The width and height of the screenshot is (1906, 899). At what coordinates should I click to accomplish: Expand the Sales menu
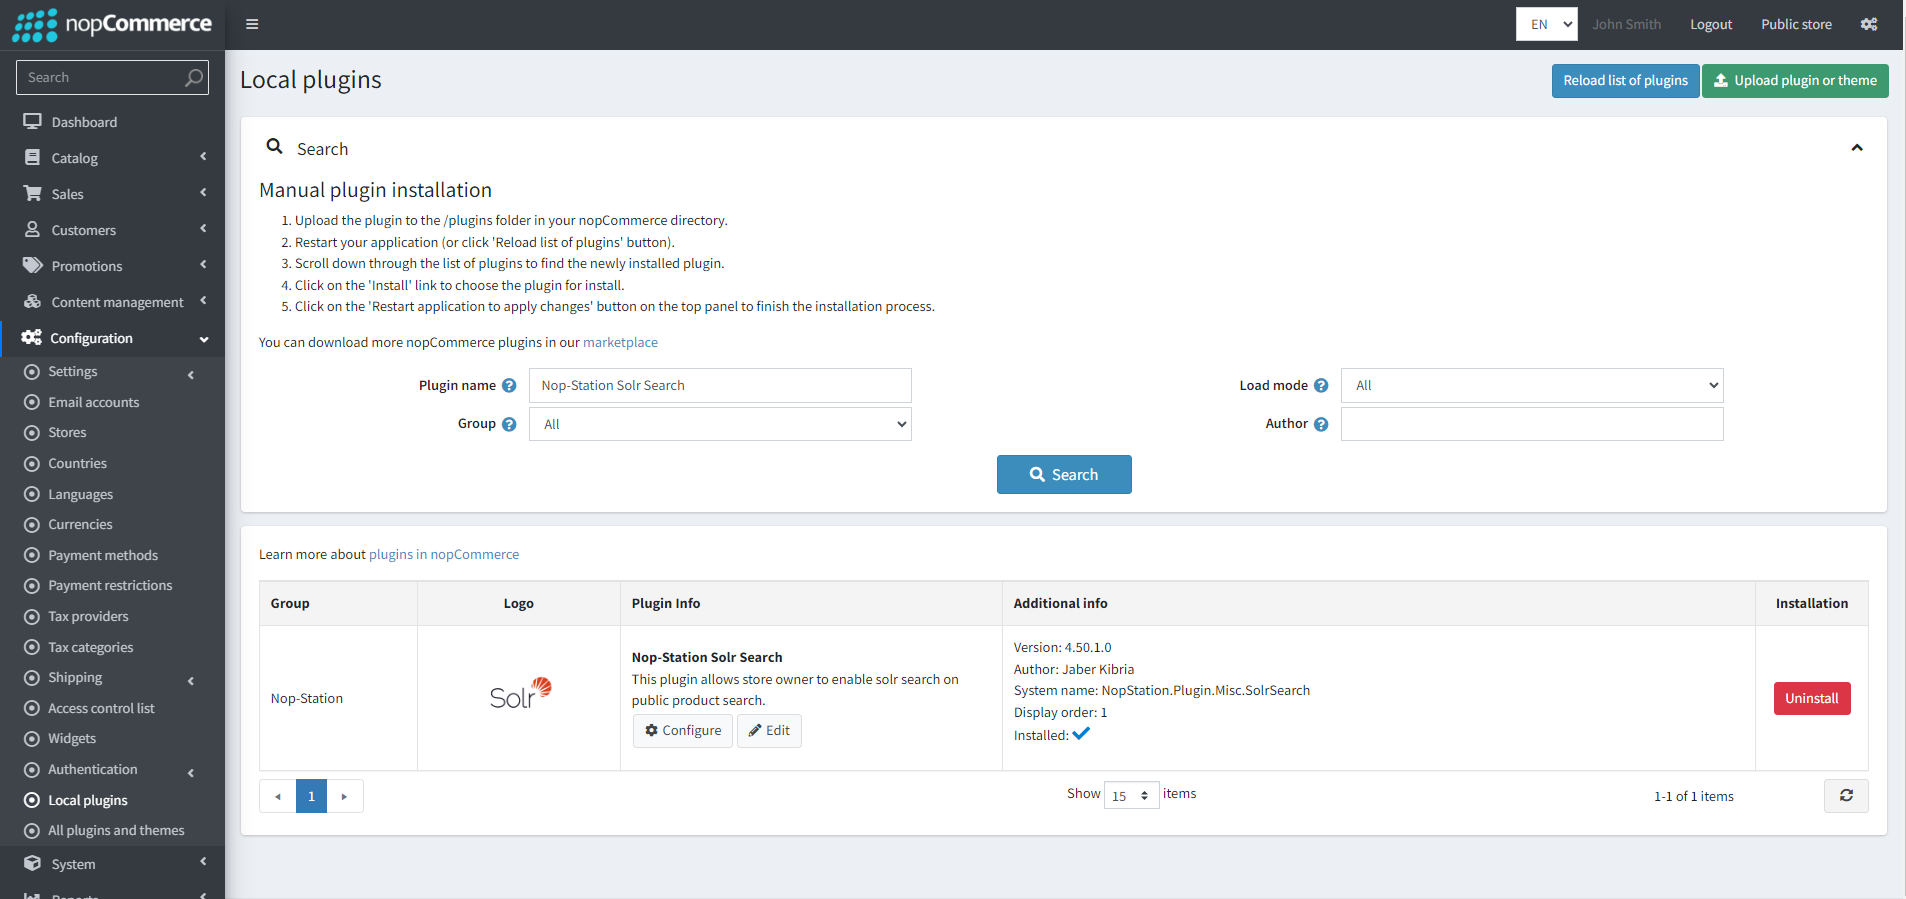coord(203,193)
